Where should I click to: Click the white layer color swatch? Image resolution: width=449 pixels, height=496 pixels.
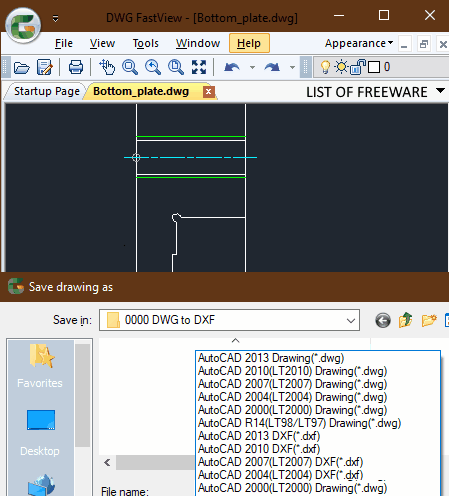pos(374,67)
